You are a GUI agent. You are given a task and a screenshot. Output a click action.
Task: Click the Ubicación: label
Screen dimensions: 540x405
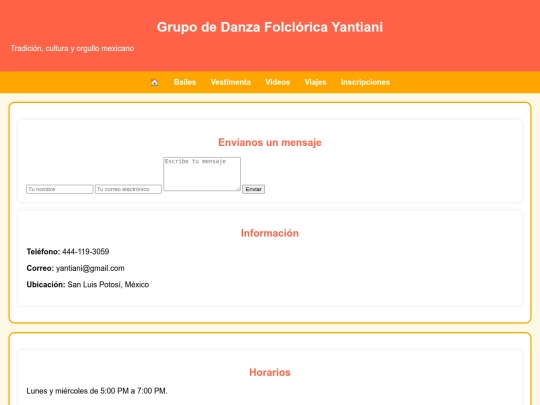coord(46,285)
